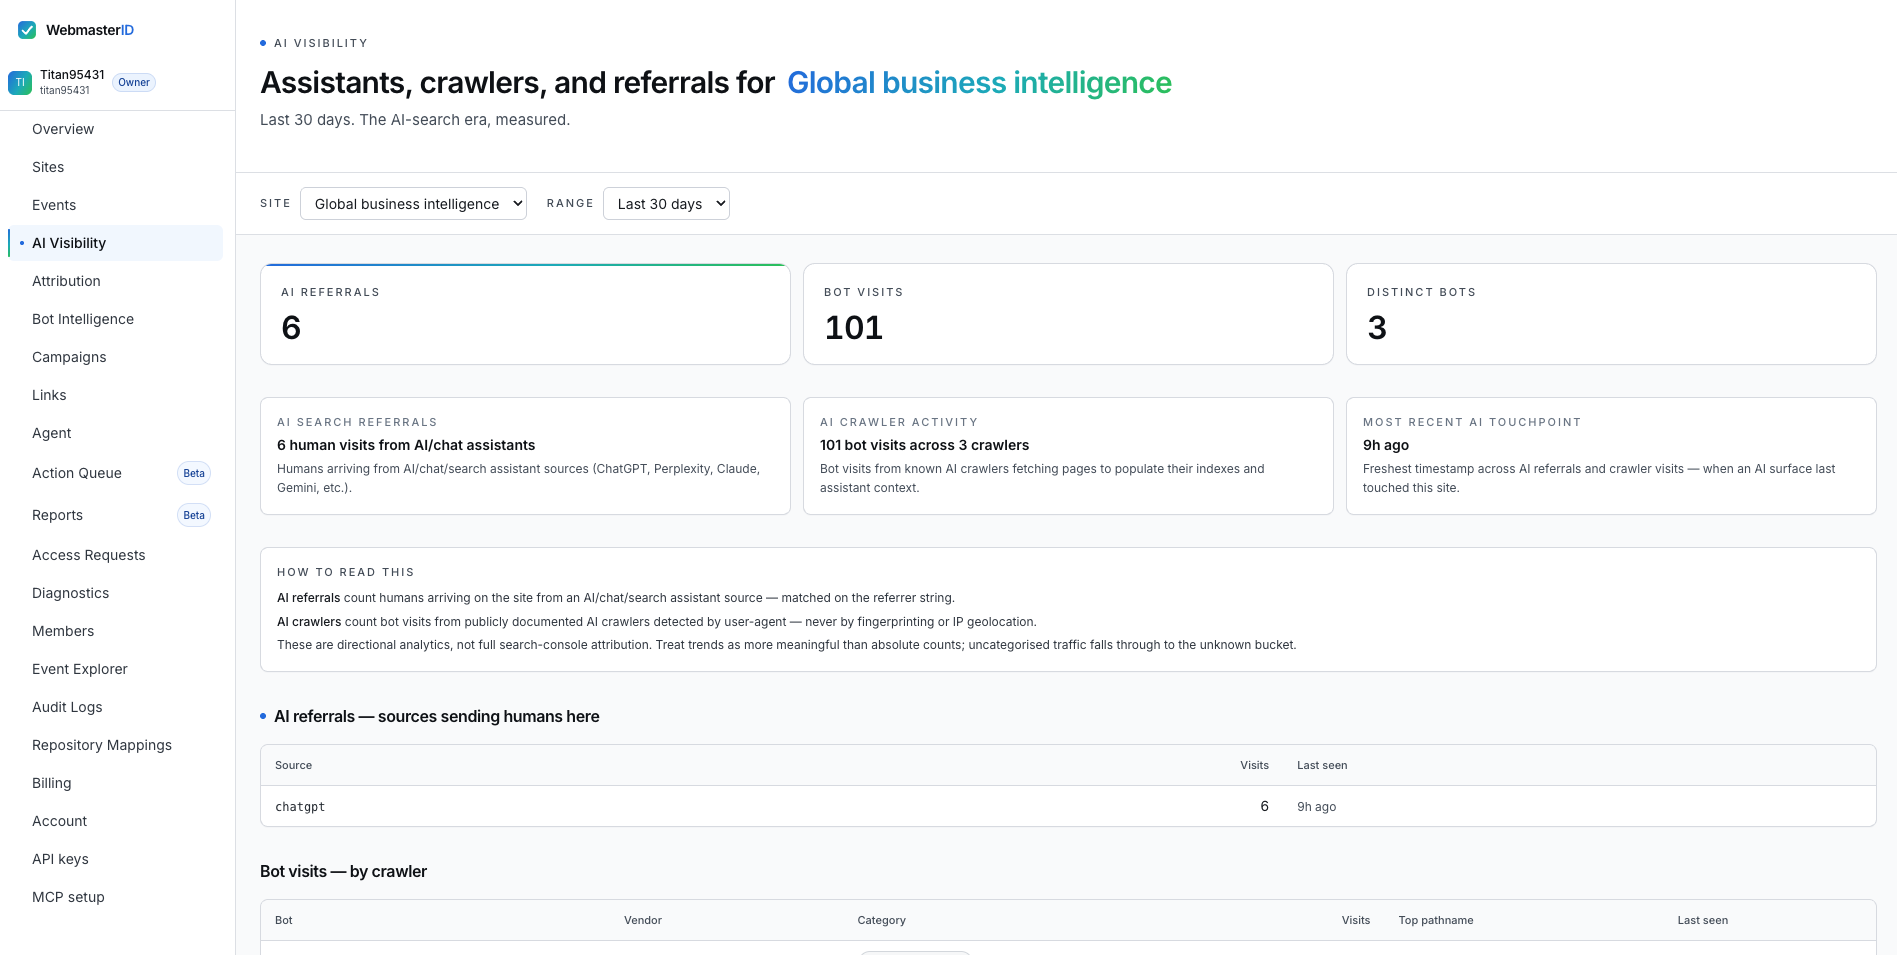1897x955 pixels.
Task: Go to Overview in sidebar
Action: (x=63, y=129)
